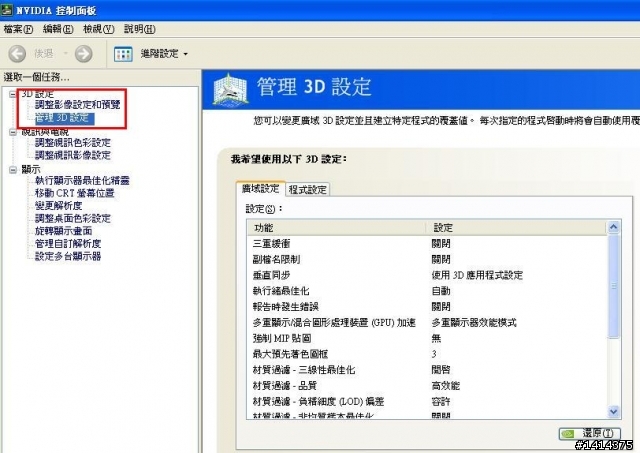Select the 垂直同步 setting row
The height and width of the screenshot is (453, 640).
[x=427, y=275]
